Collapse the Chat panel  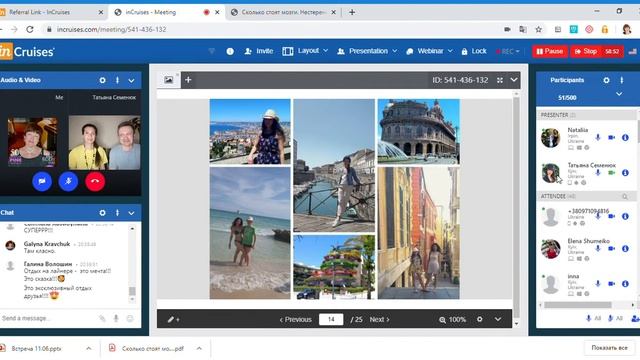pos(131,213)
